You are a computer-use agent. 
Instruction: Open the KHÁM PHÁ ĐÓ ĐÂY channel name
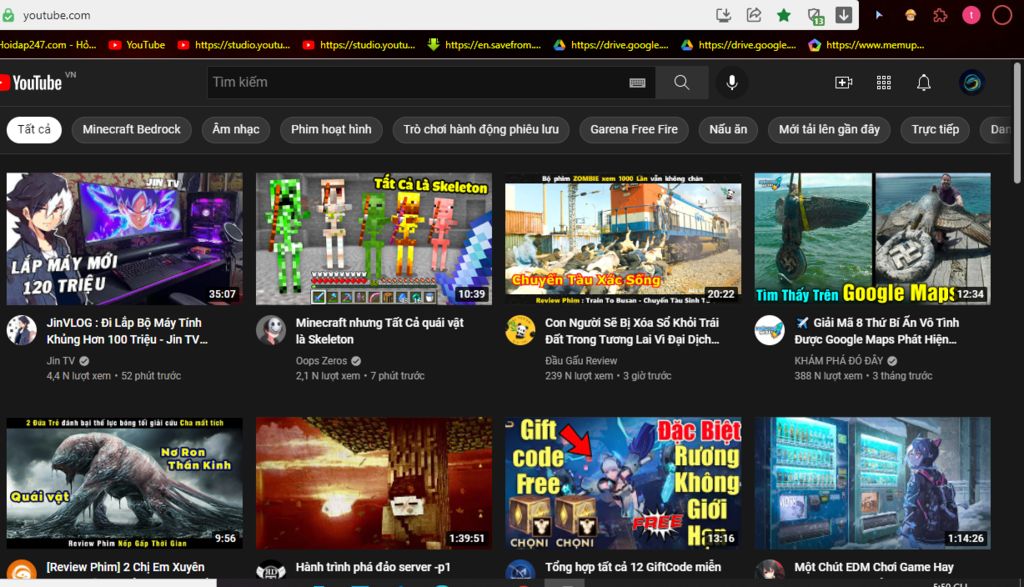click(x=839, y=360)
